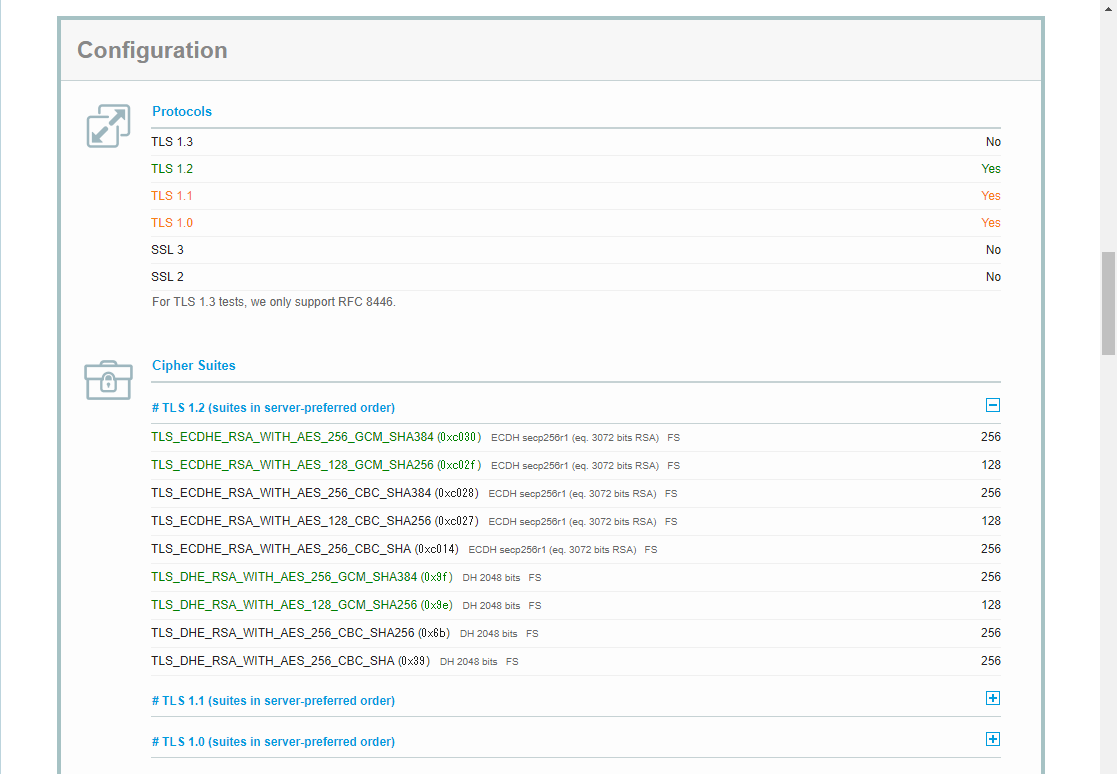Click the 256 bit value on the 0xc028 row
Viewport: 1117px width, 774px height.
click(991, 493)
